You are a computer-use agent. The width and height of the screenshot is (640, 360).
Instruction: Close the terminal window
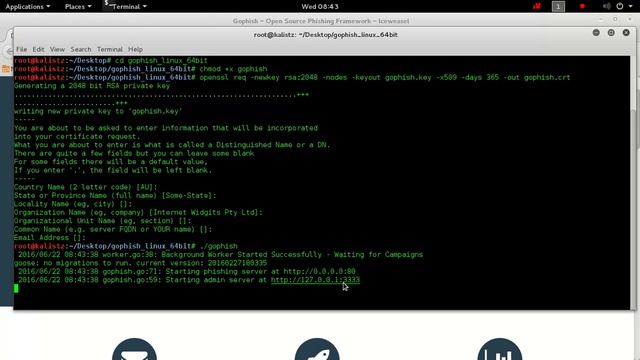click(x=626, y=33)
